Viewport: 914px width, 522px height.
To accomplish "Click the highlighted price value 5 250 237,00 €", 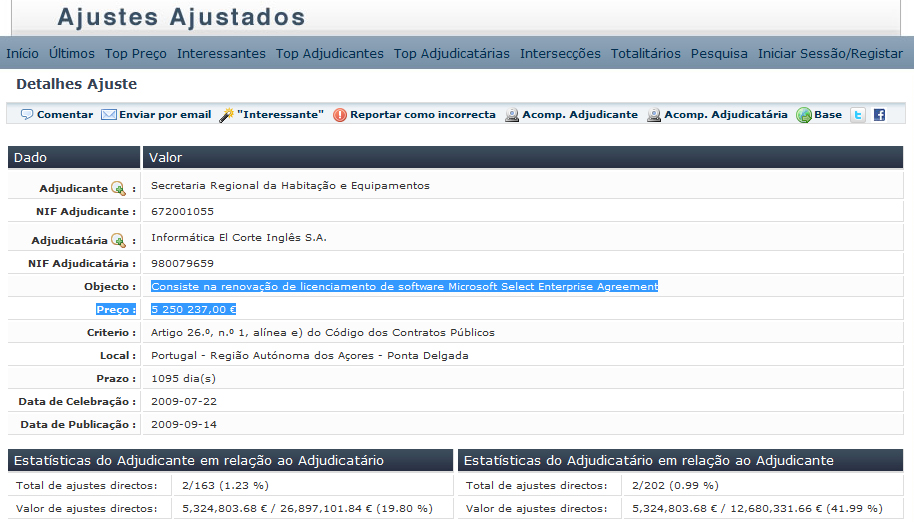I will pyautogui.click(x=193, y=309).
